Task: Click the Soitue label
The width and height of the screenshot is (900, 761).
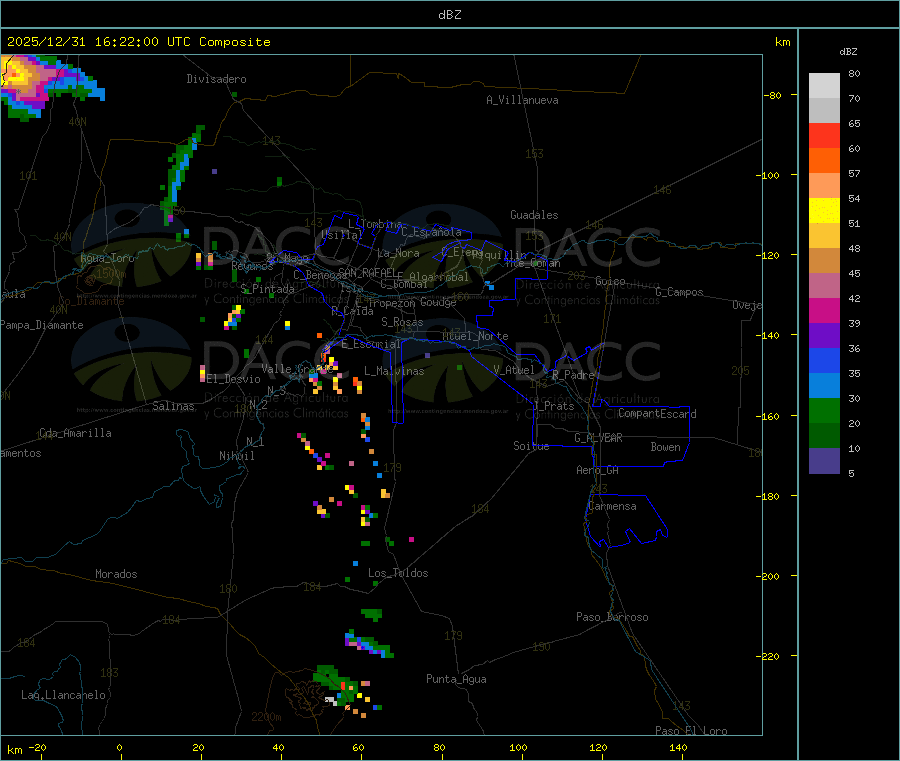Action: 532,446
